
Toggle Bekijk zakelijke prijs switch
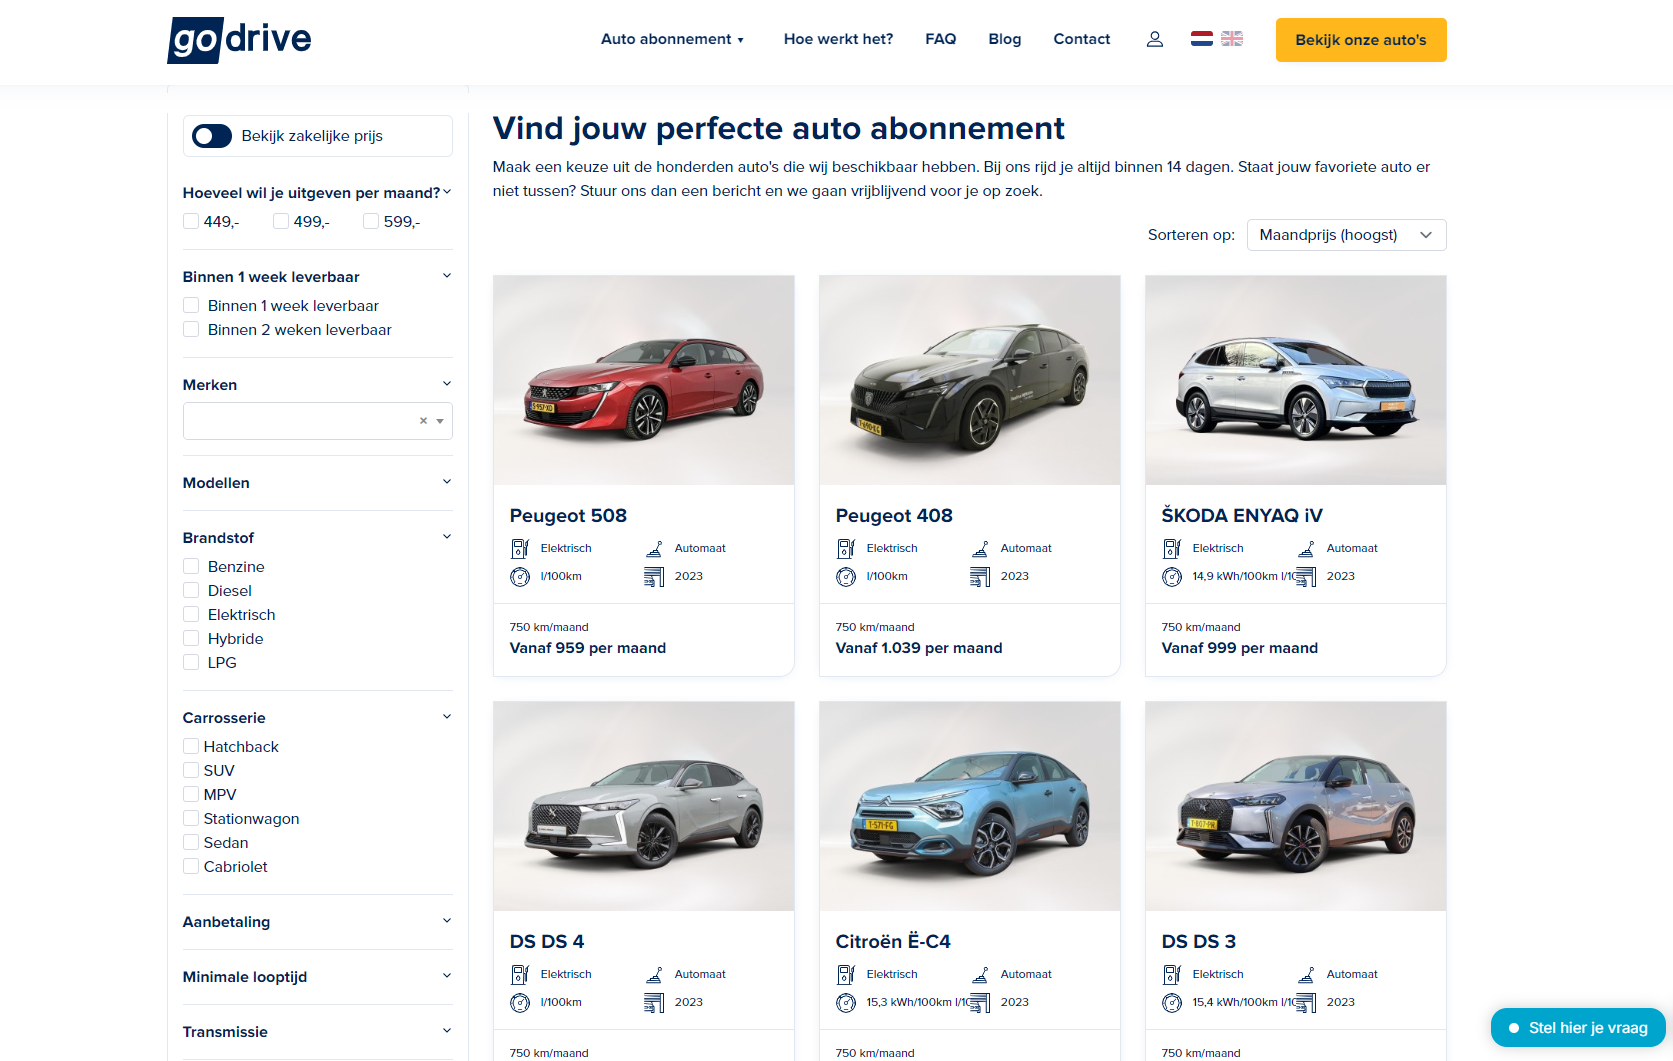tap(212, 136)
